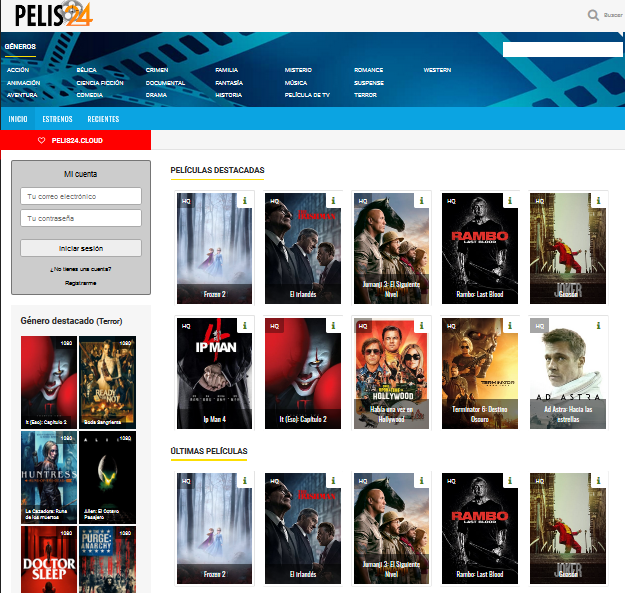Open info icon on Ip Man 4 poster
The image size is (625, 593).
245,326
